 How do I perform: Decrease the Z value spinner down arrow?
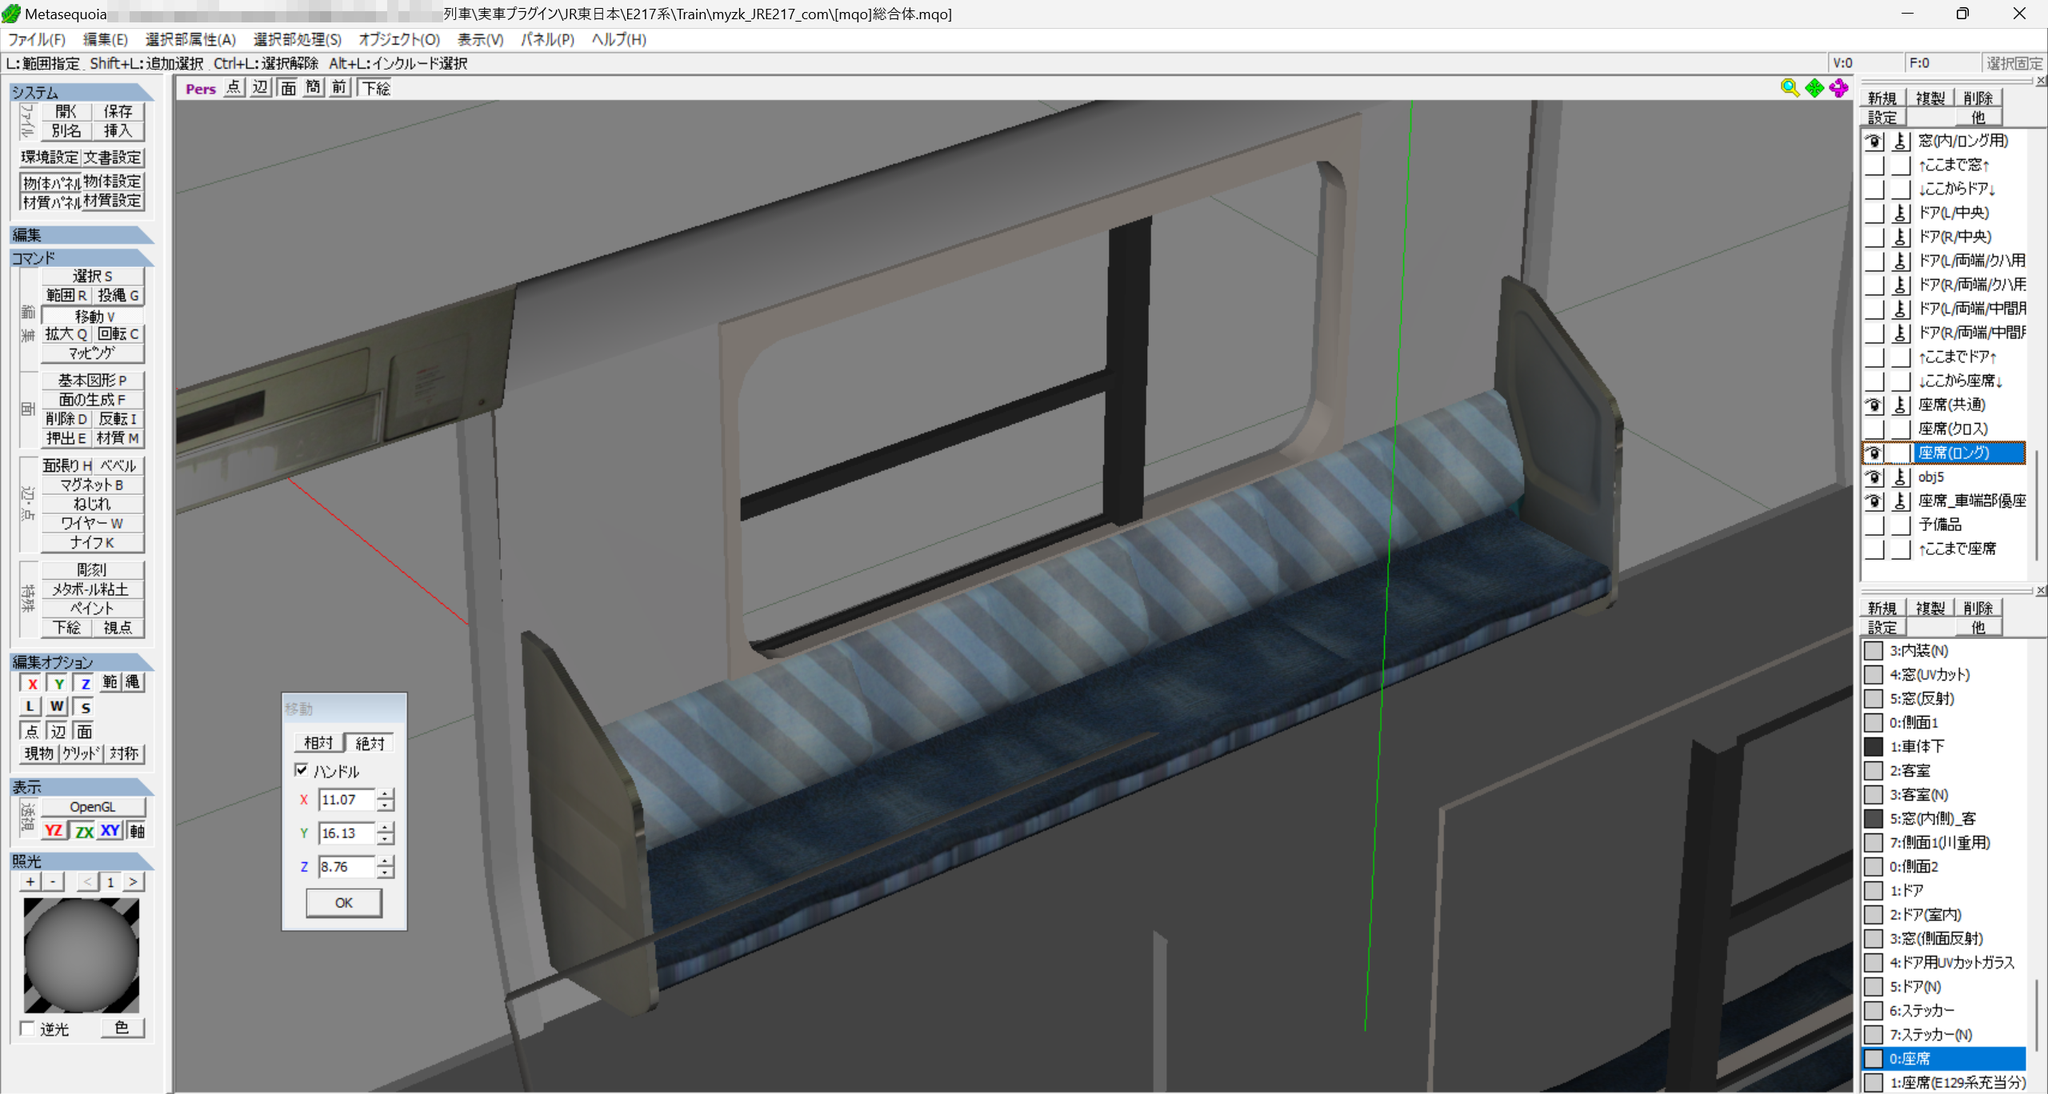tap(386, 873)
